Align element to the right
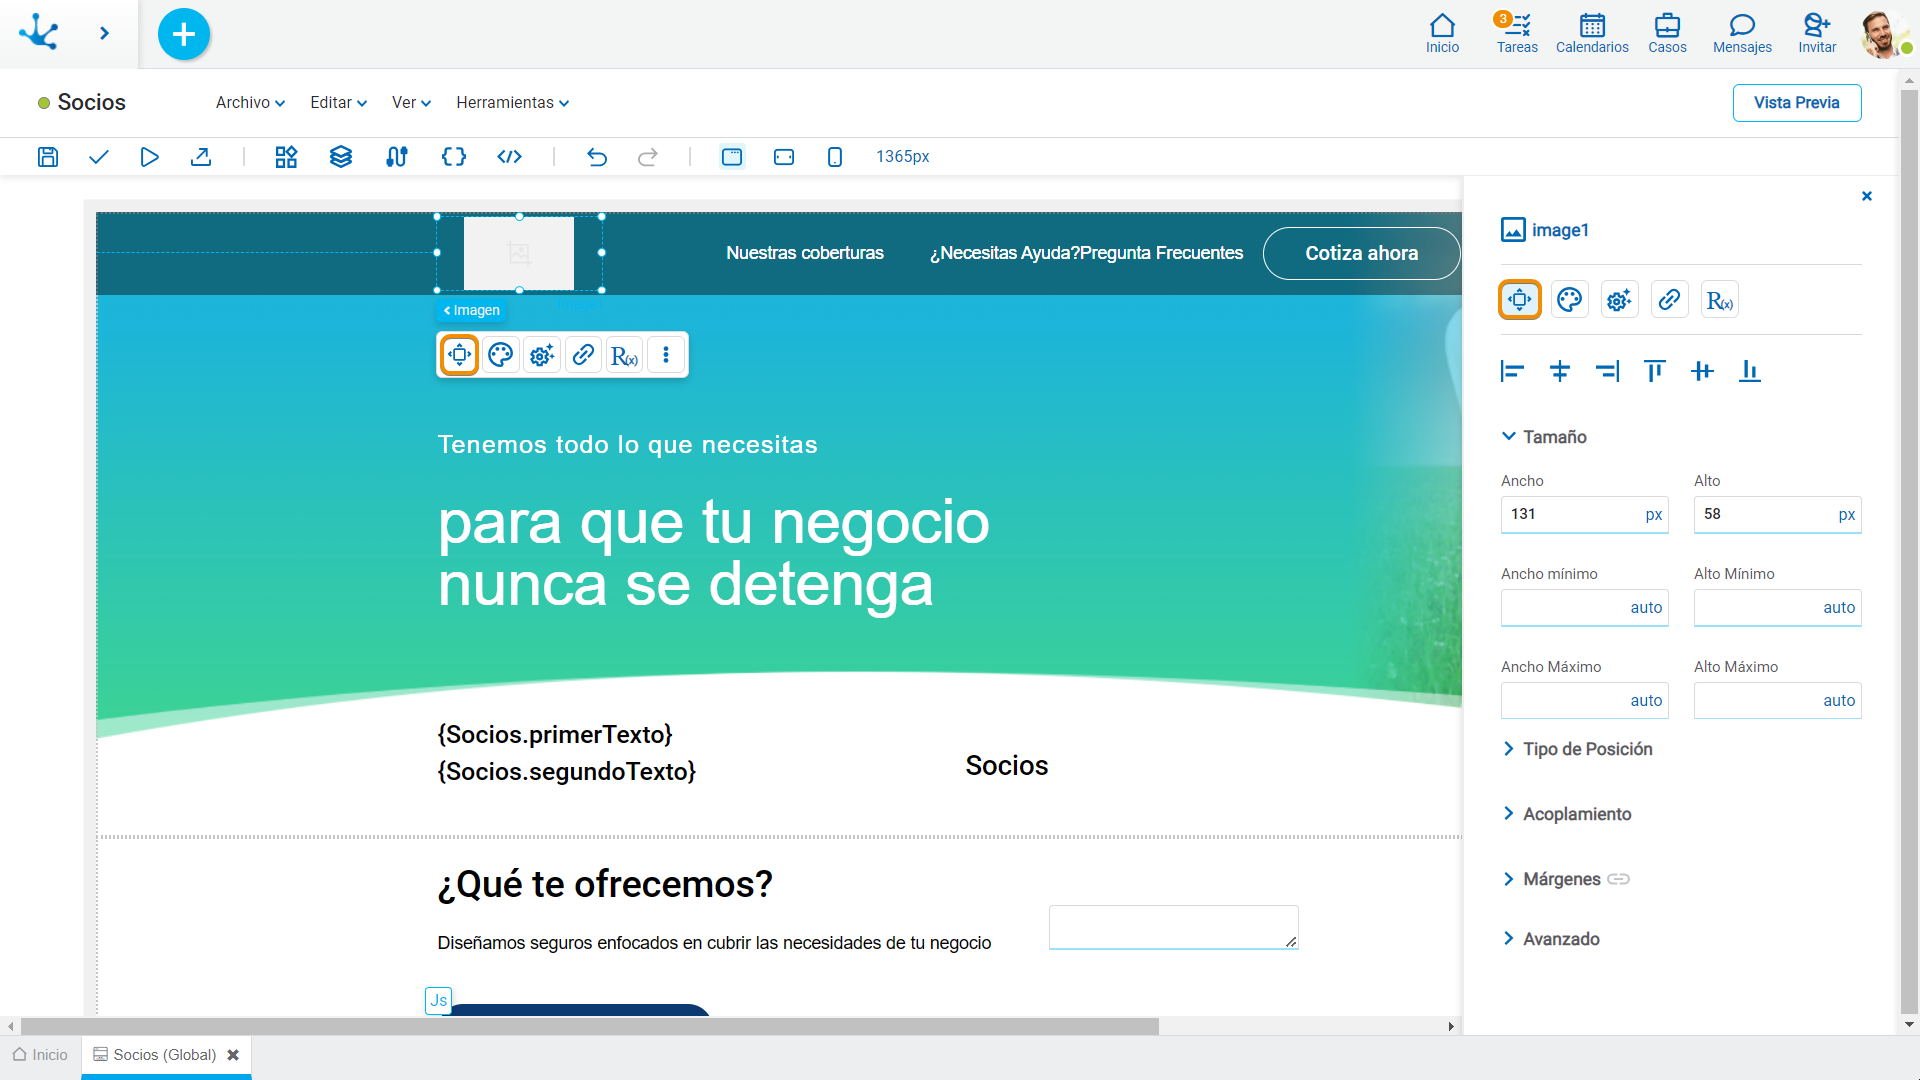Screen dimensions: 1920x1080 (1607, 372)
